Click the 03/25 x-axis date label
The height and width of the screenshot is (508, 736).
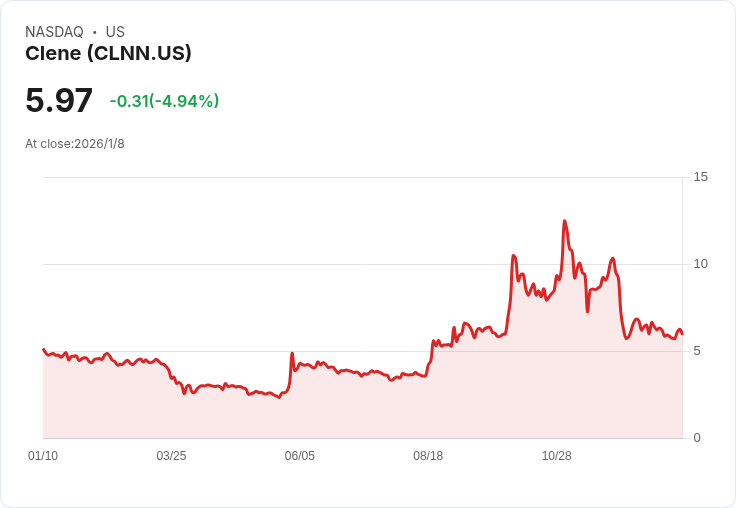[171, 456]
